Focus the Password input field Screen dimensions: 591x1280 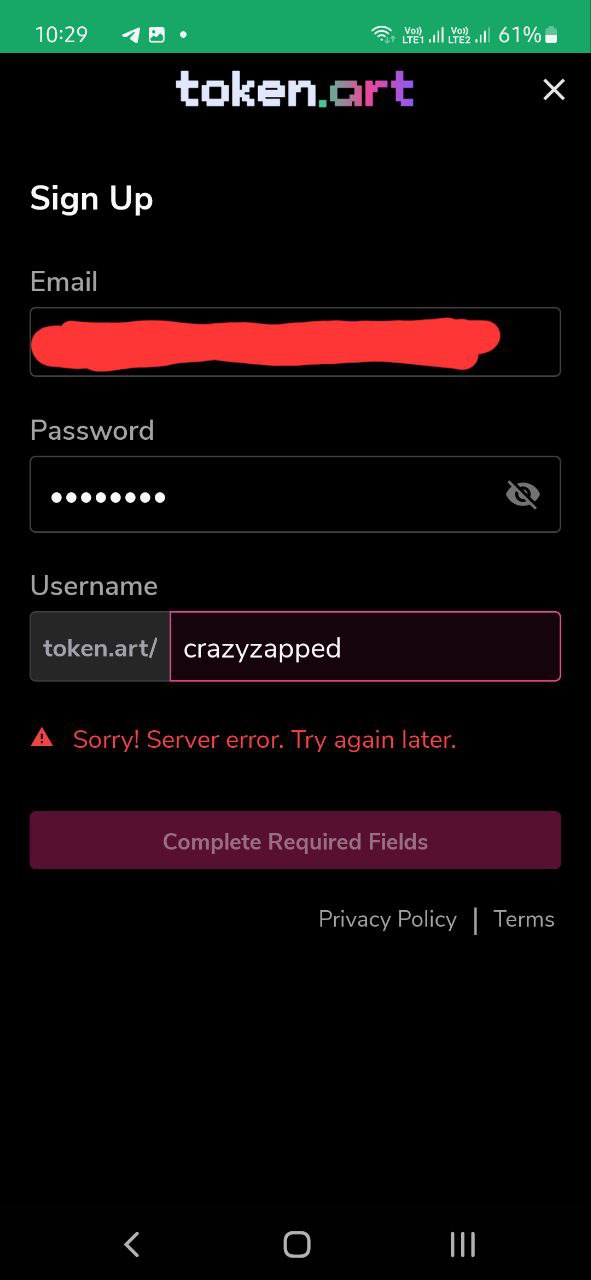pos(295,494)
